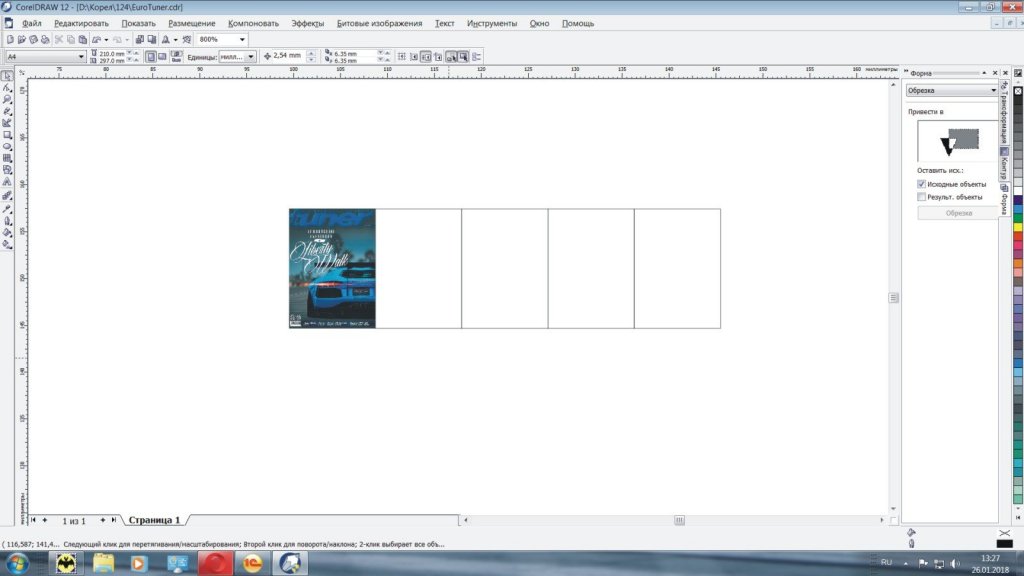Open the Эффекты menu
This screenshot has height=576, width=1024.
pyautogui.click(x=307, y=23)
